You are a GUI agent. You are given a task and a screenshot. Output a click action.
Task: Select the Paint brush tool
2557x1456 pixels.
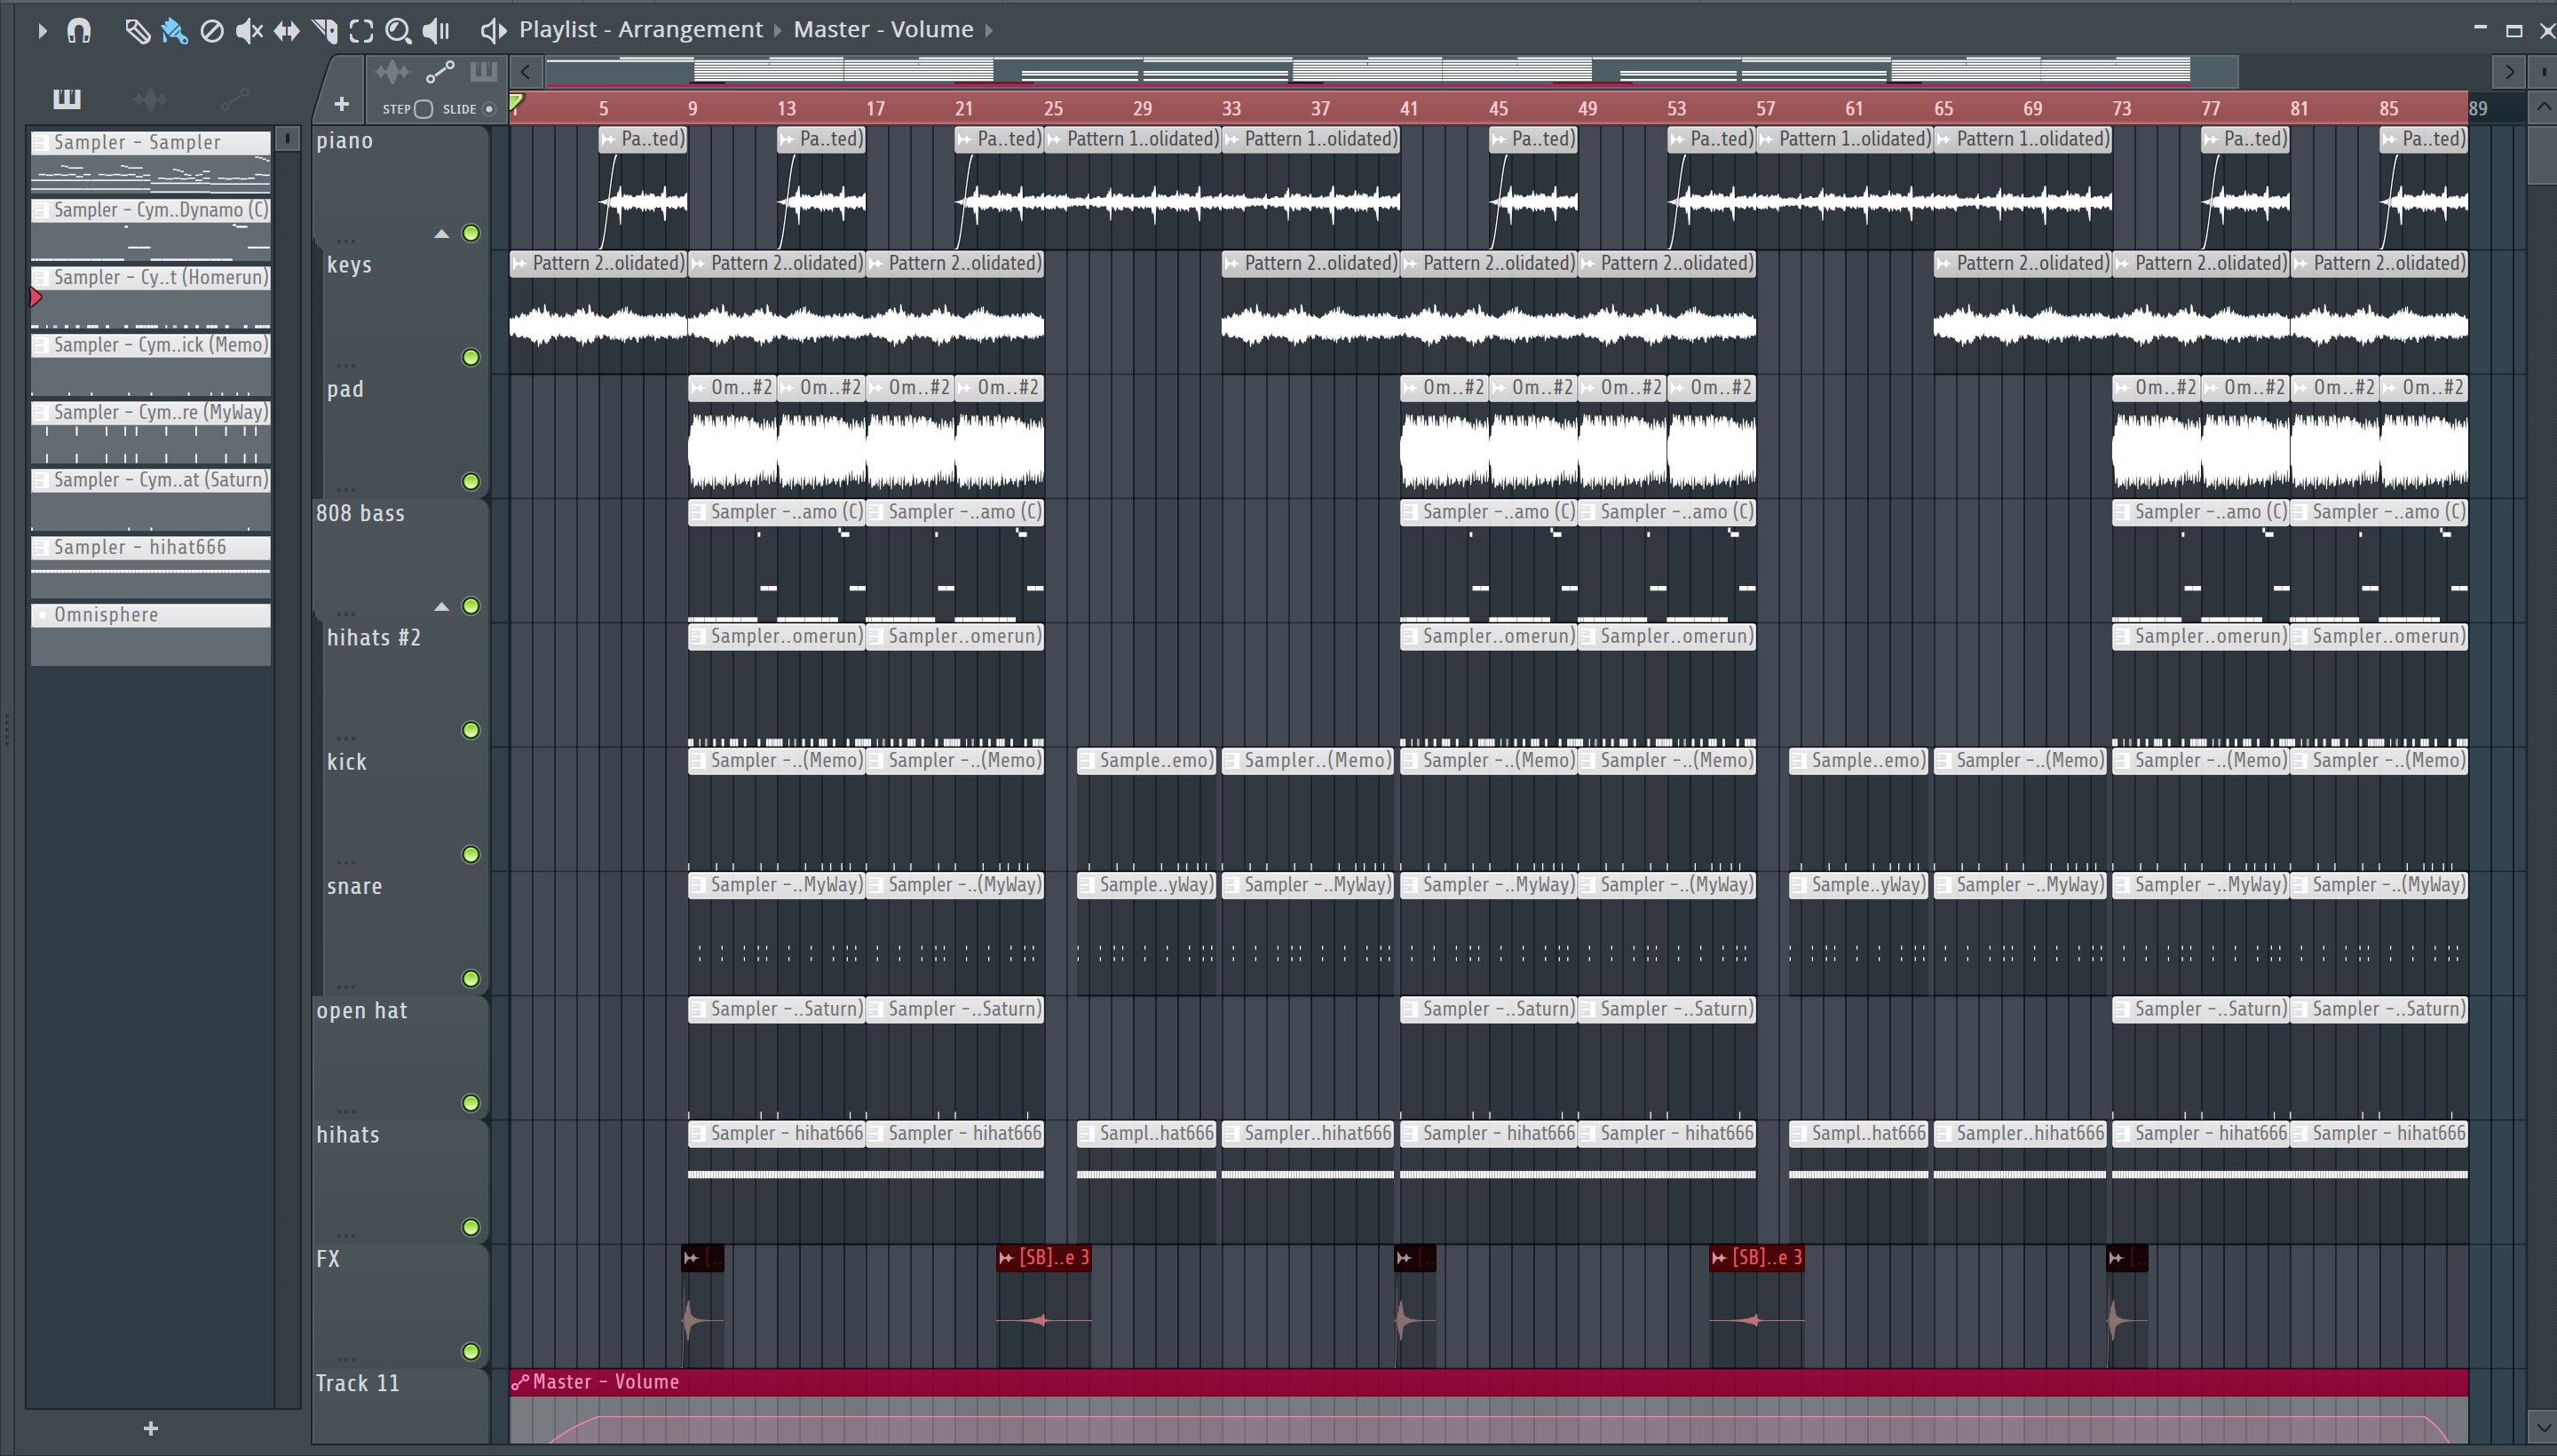pyautogui.click(x=174, y=31)
